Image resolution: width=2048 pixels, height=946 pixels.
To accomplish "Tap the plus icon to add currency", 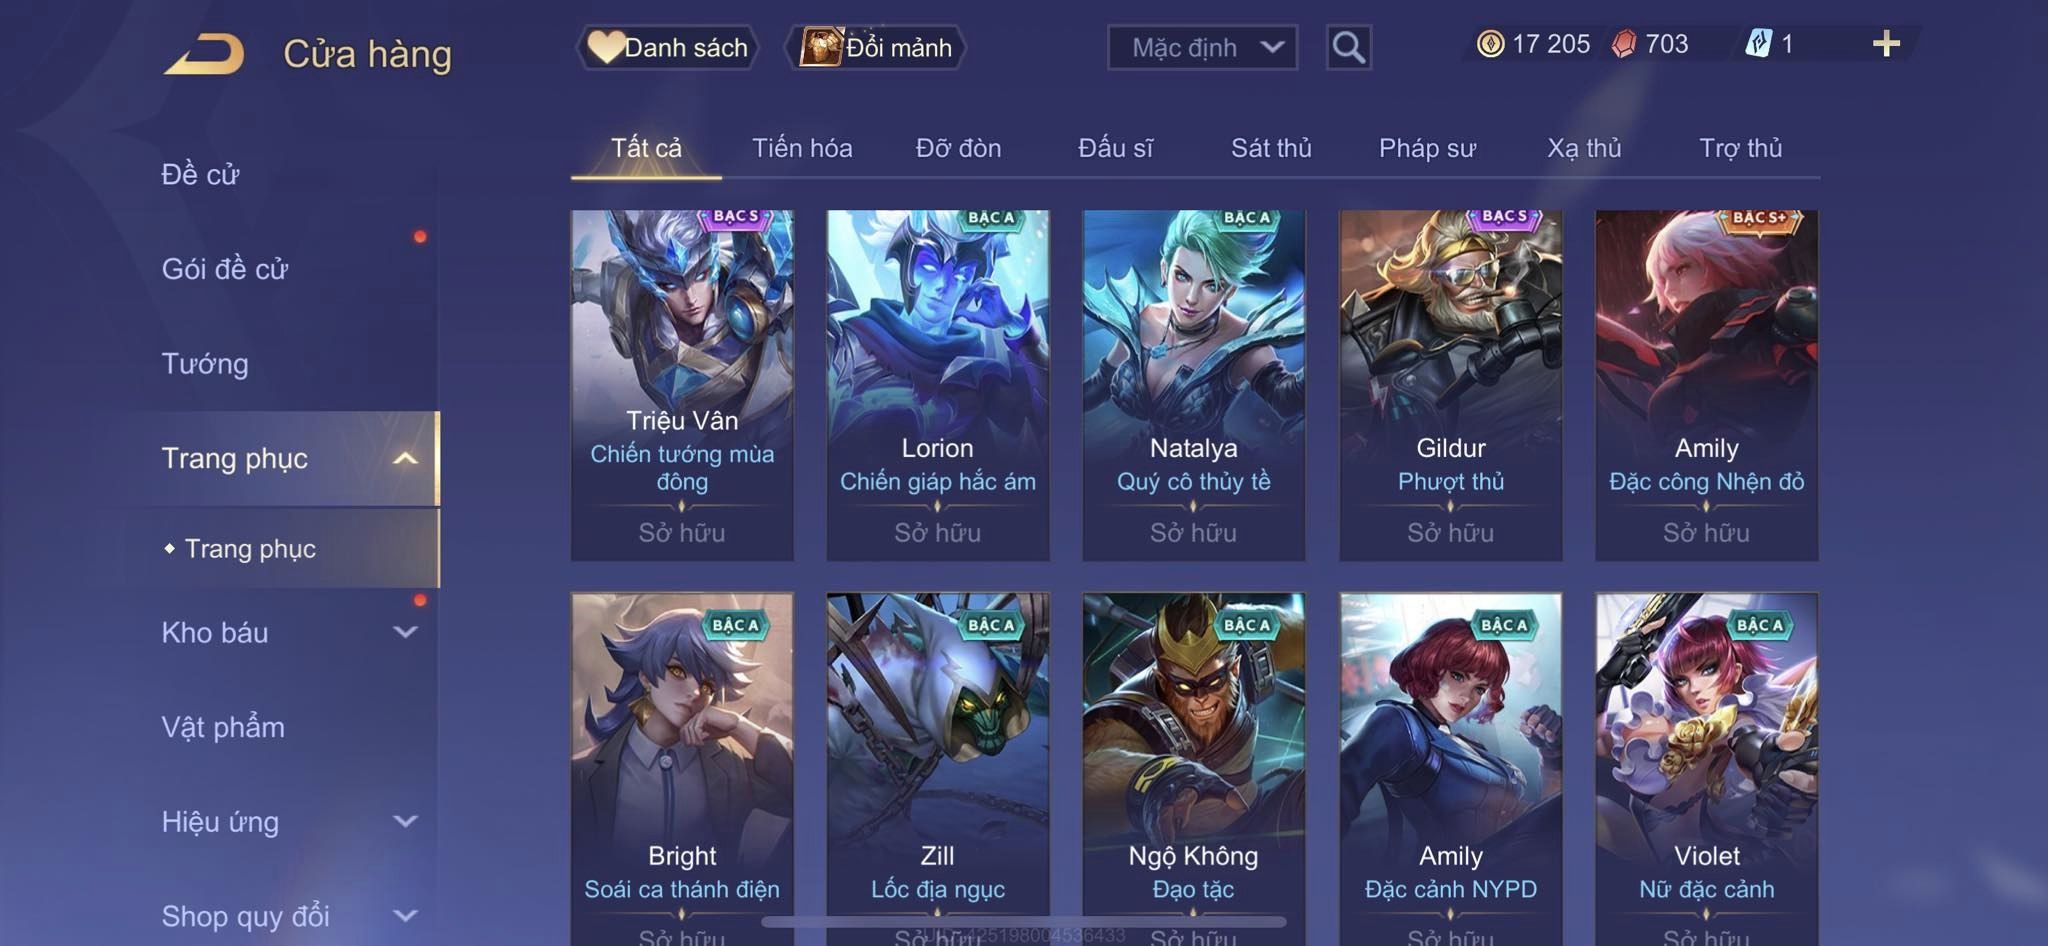I will [x=1886, y=44].
